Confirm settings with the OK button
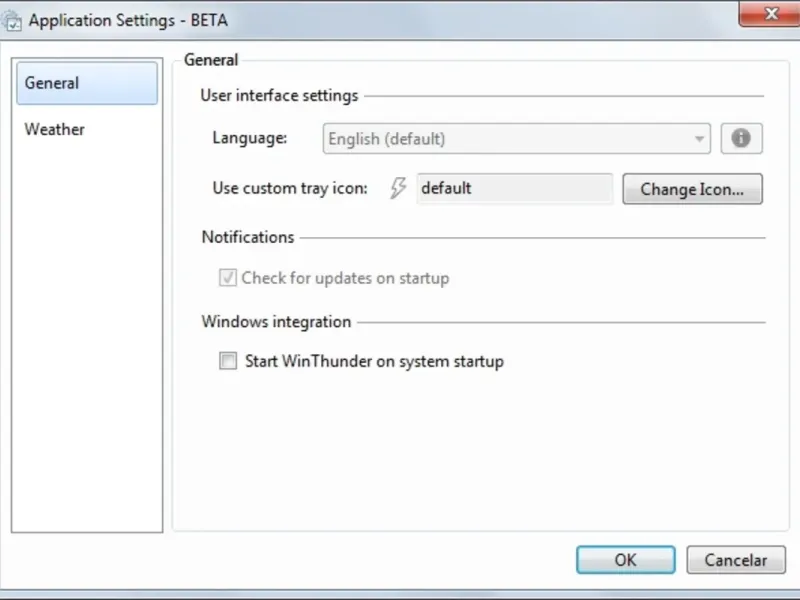The width and height of the screenshot is (800, 600). [625, 560]
